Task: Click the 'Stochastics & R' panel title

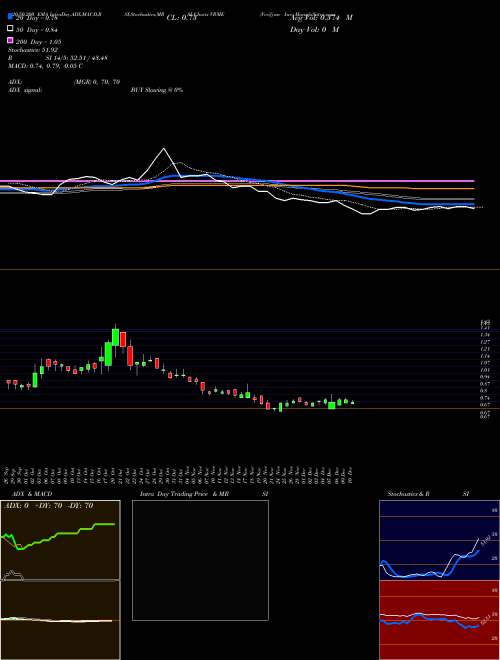Action: coord(408,494)
